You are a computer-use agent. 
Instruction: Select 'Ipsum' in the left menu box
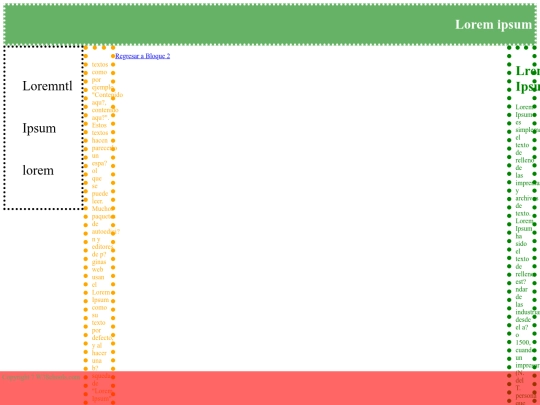39,128
